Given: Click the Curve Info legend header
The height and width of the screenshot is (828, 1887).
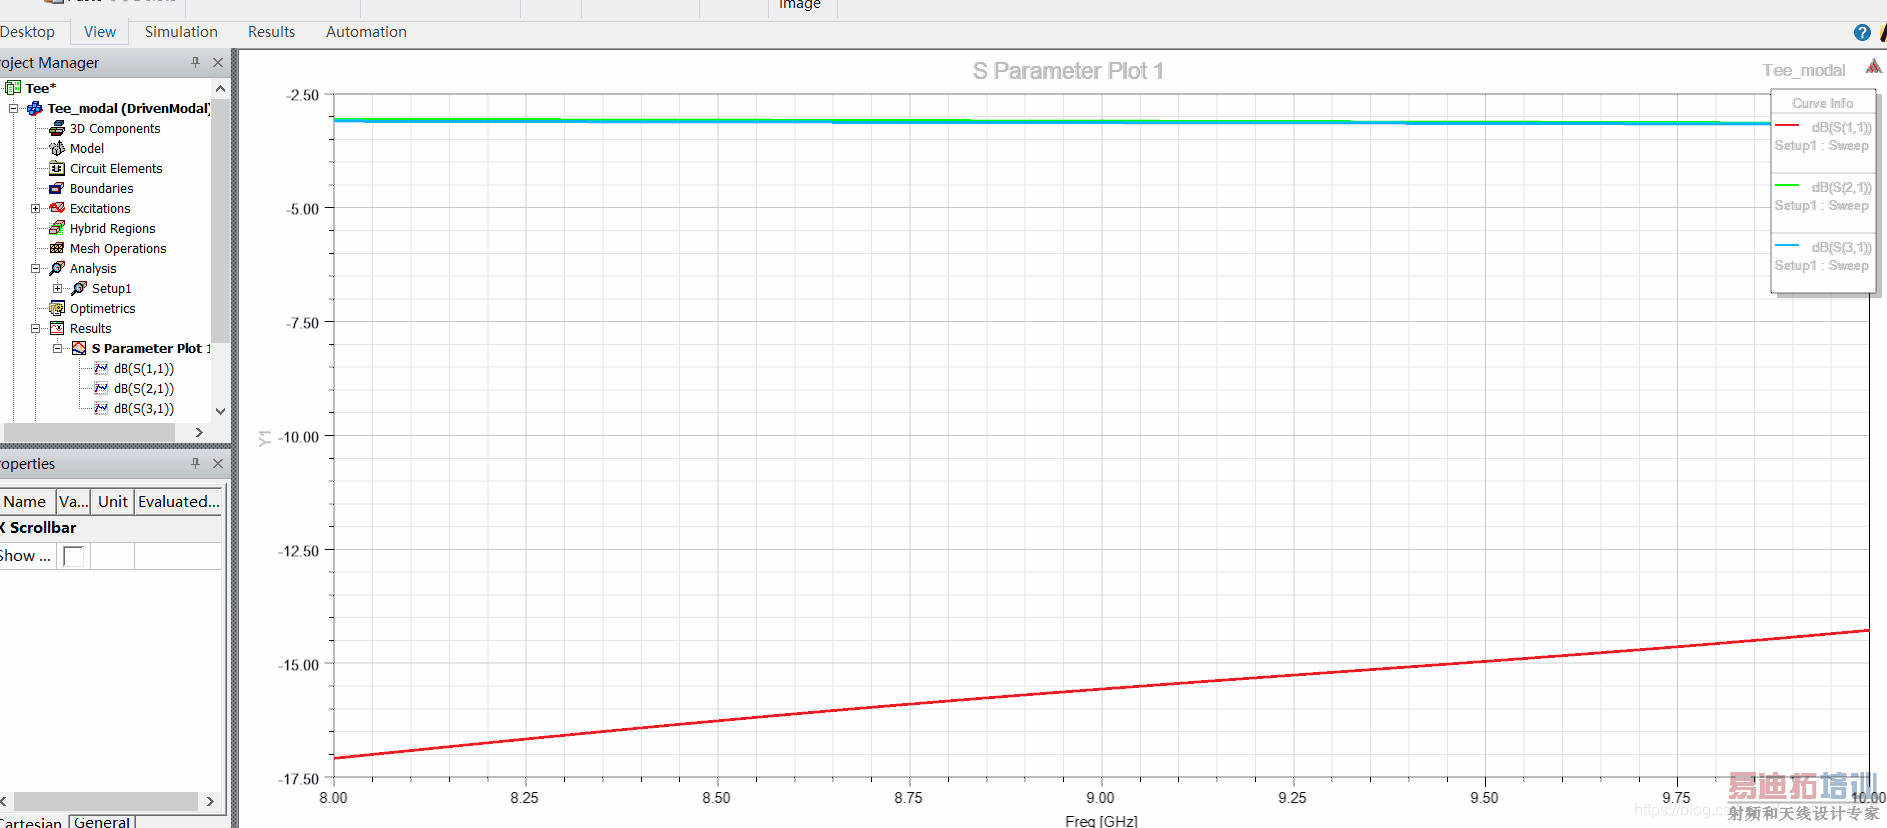Looking at the screenshot, I should tap(1822, 103).
